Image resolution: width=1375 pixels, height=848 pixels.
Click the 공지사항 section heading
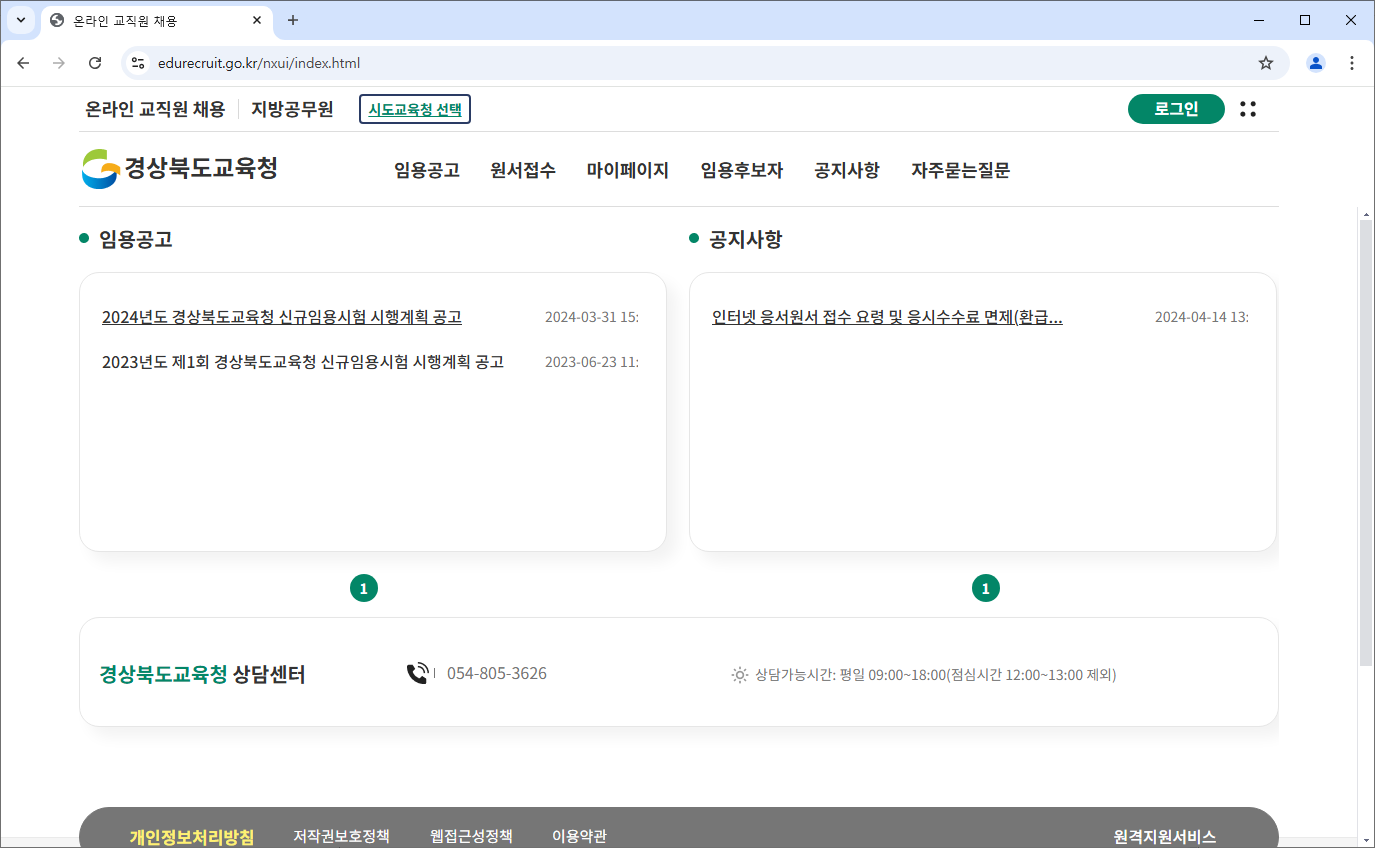point(746,239)
